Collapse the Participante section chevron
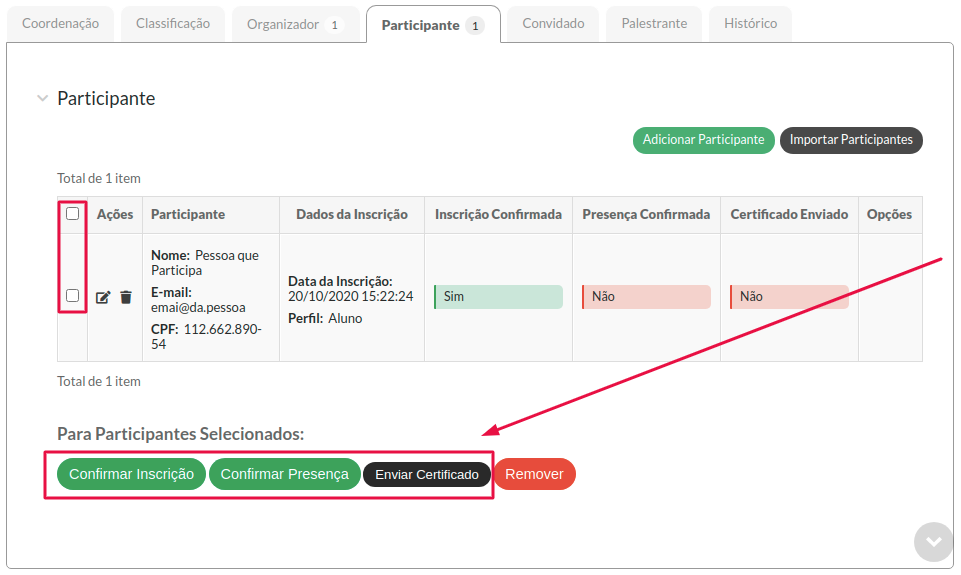The image size is (961, 575). click(x=42, y=98)
